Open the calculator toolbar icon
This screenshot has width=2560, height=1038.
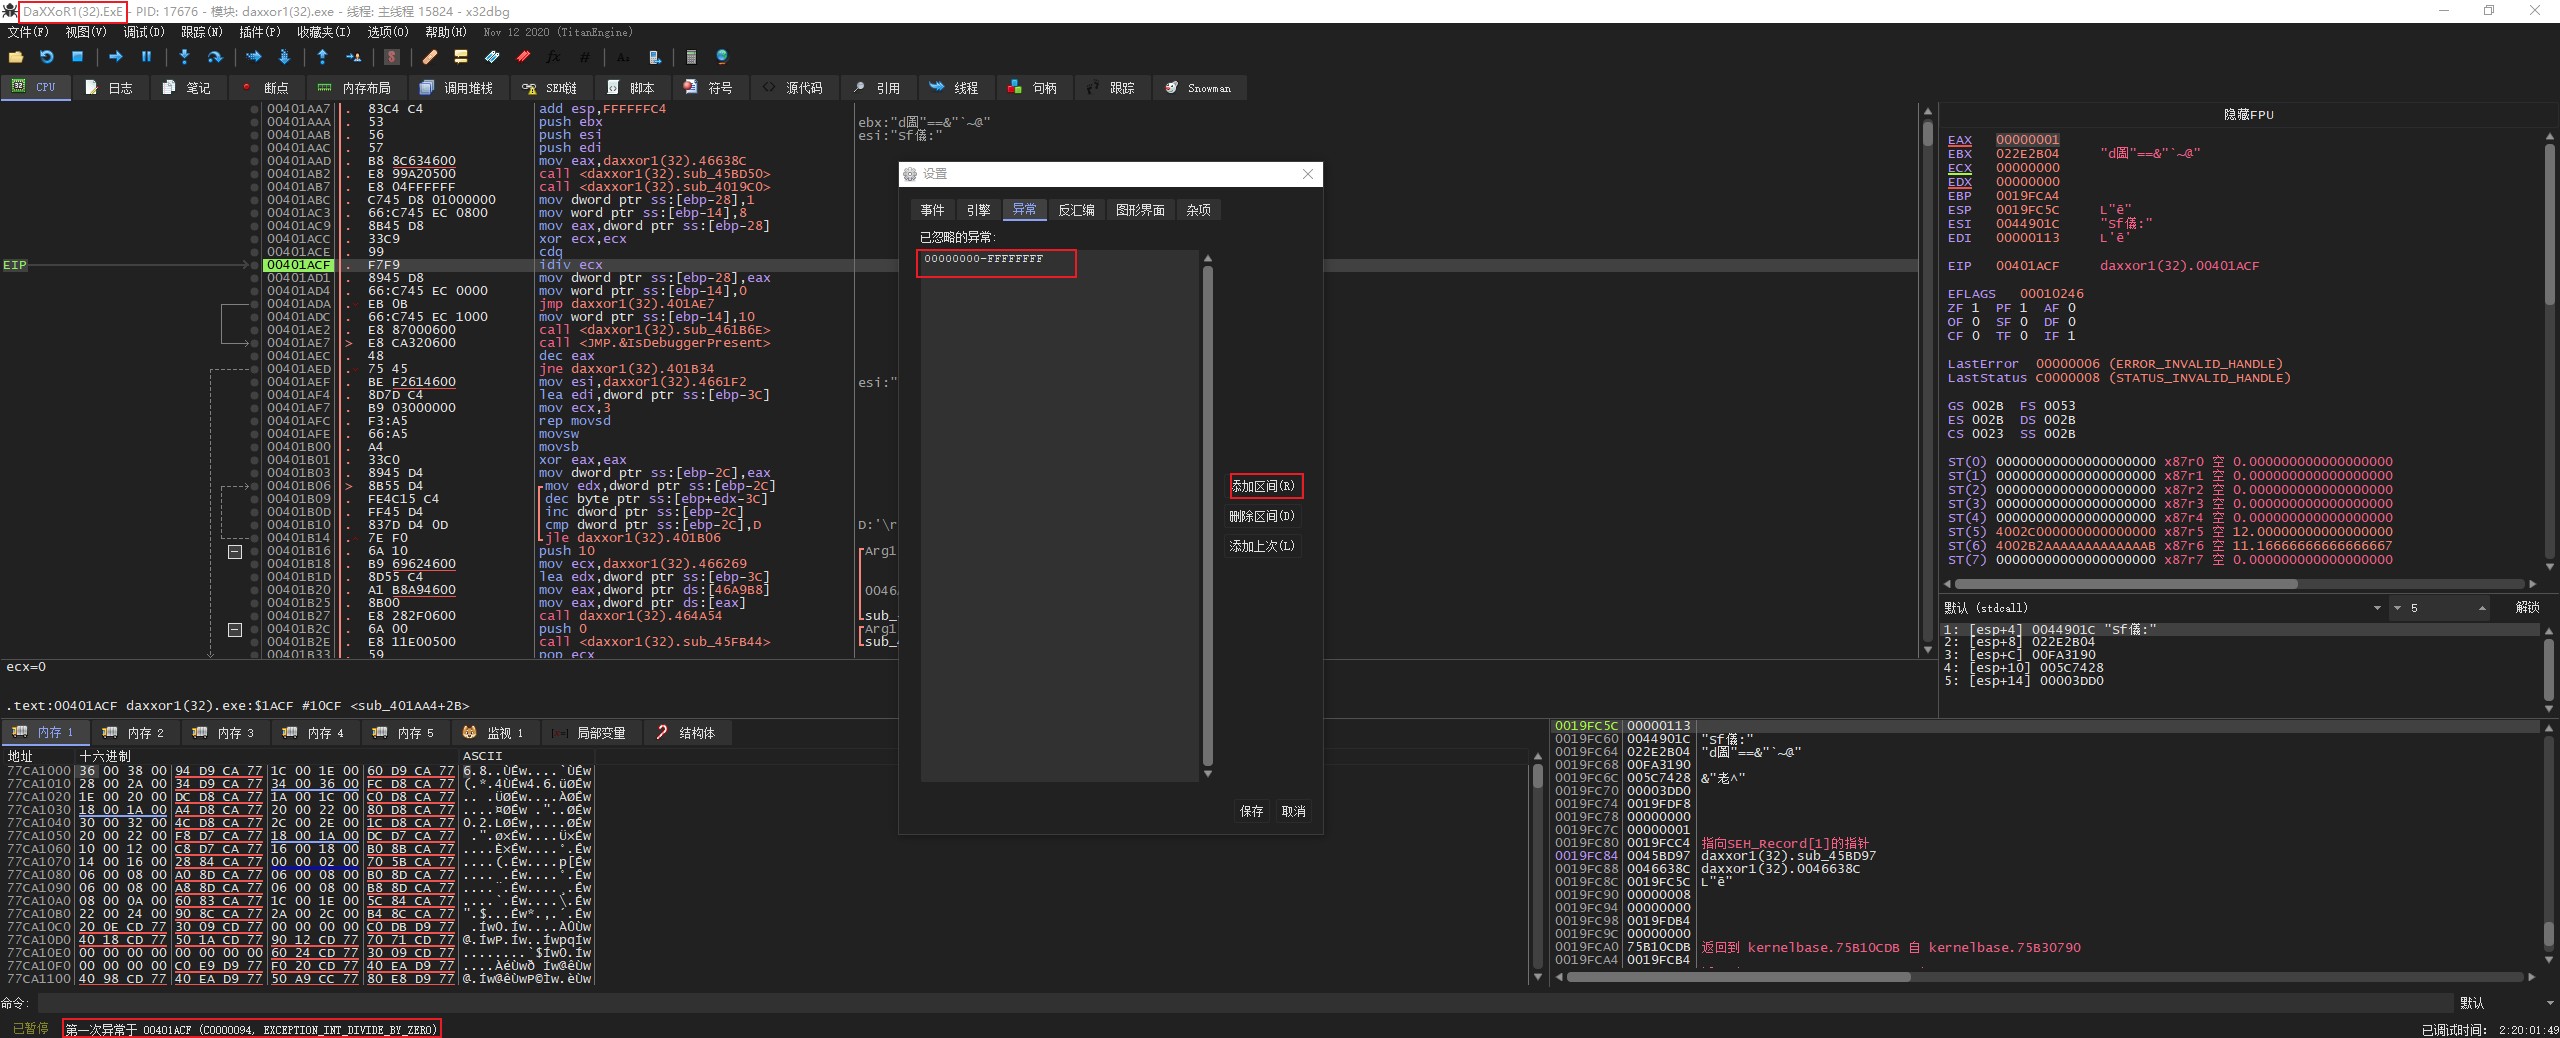pos(691,57)
